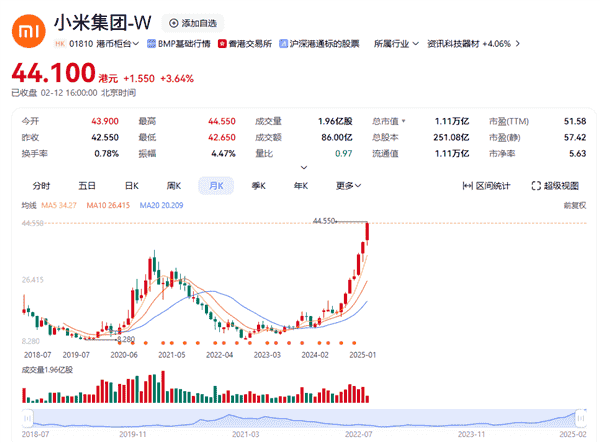Click the 沪深港通标的股票 tag icon
This screenshot has width=600, height=443.
[282, 44]
